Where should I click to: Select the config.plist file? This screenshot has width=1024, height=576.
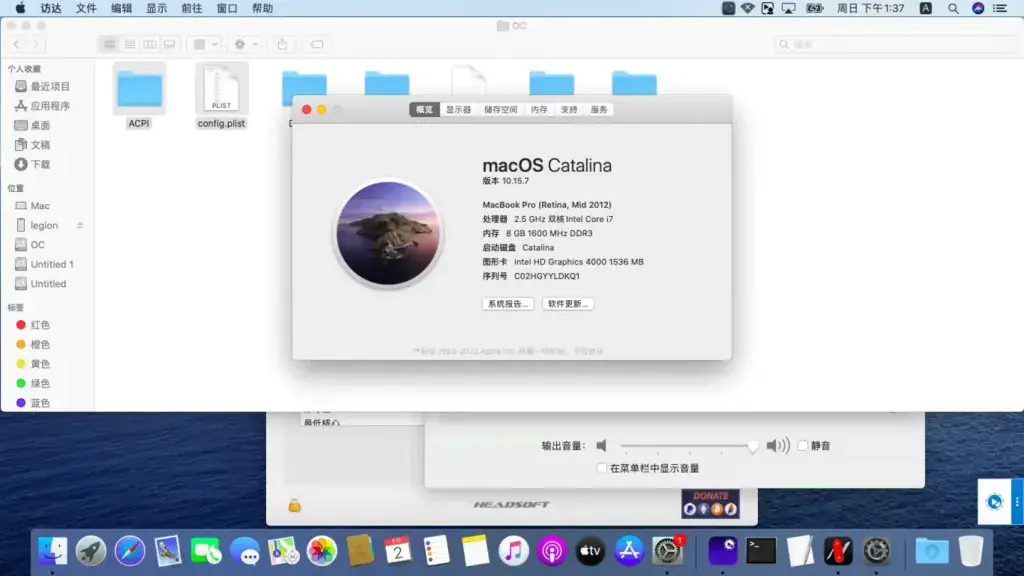[x=221, y=96]
